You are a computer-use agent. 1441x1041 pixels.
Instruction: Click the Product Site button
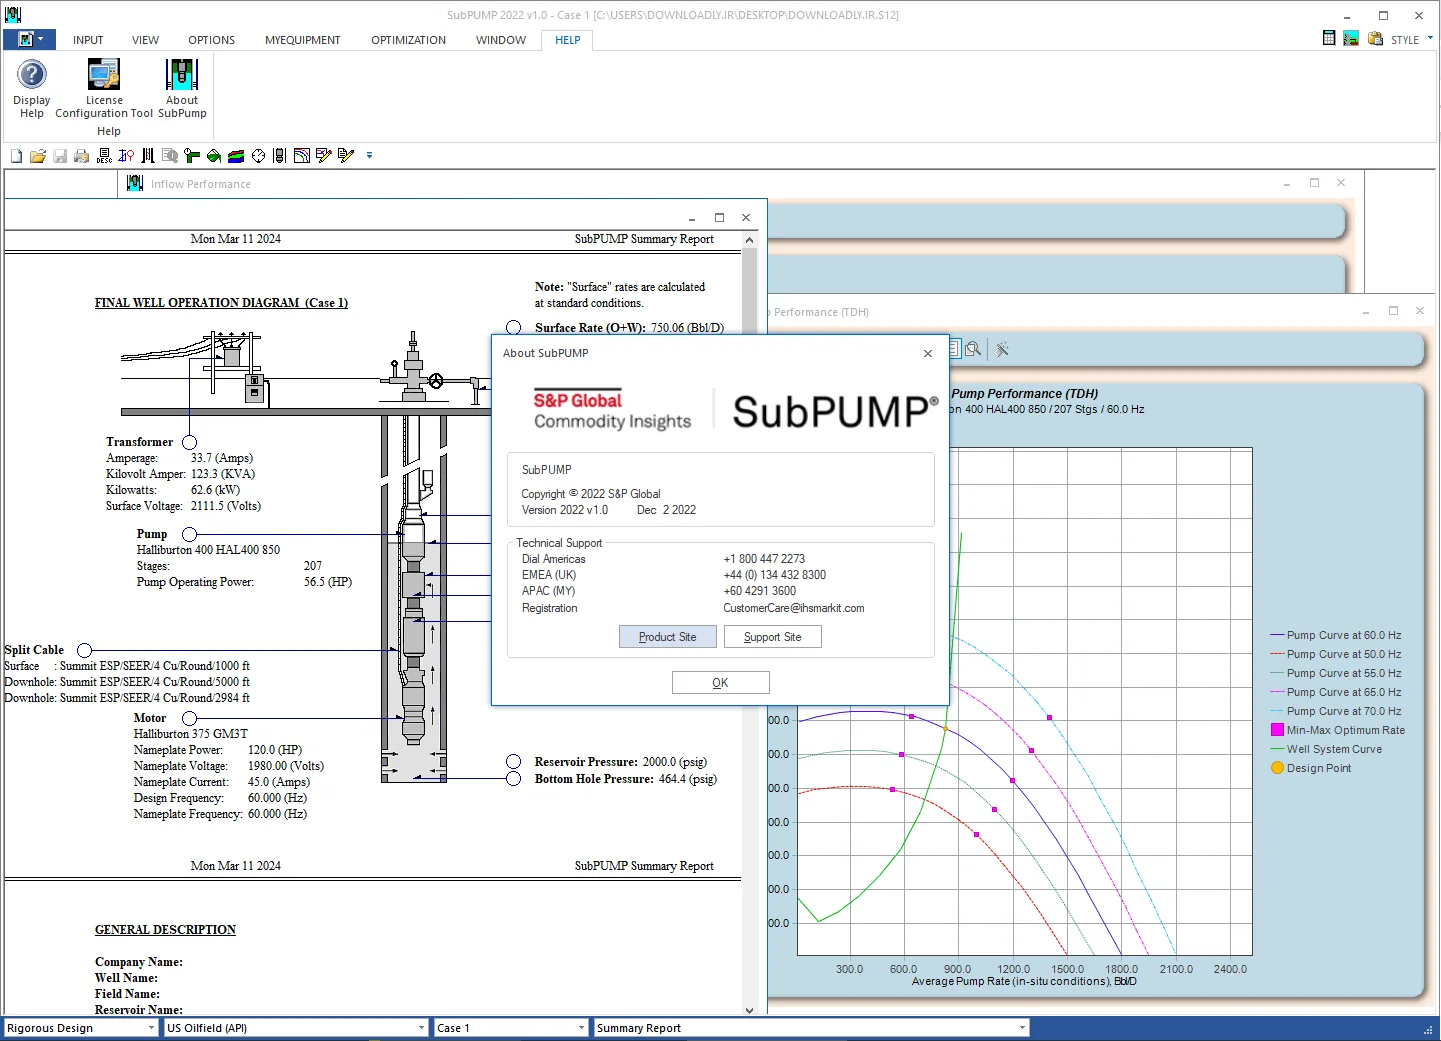tap(668, 637)
